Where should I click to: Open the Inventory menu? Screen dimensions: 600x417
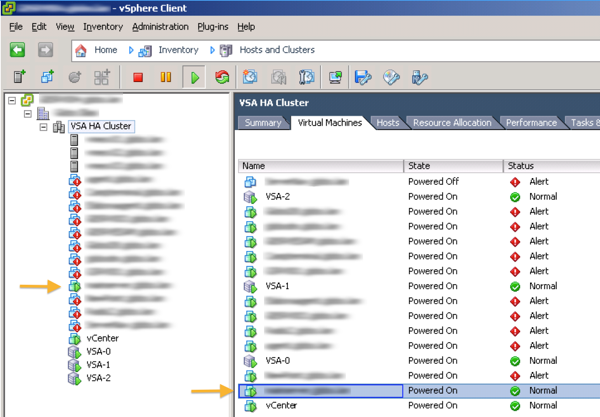(103, 27)
